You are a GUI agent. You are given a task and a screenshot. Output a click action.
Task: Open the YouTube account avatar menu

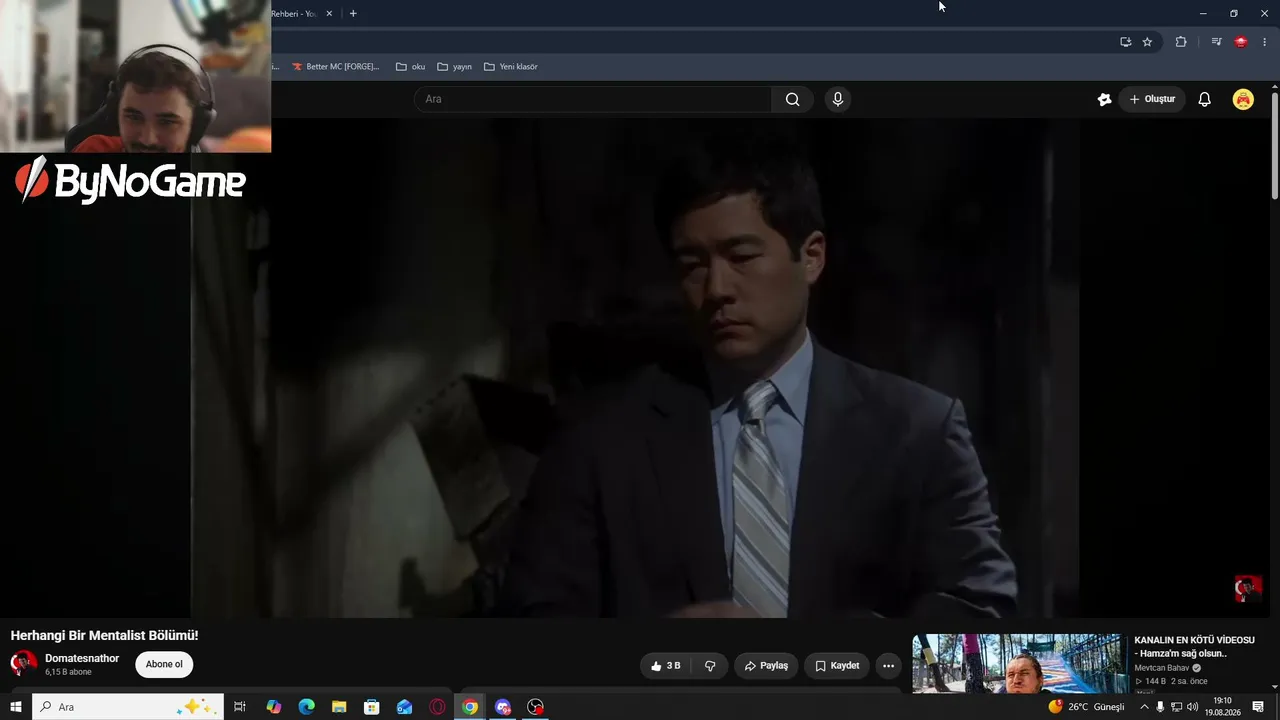point(1243,99)
